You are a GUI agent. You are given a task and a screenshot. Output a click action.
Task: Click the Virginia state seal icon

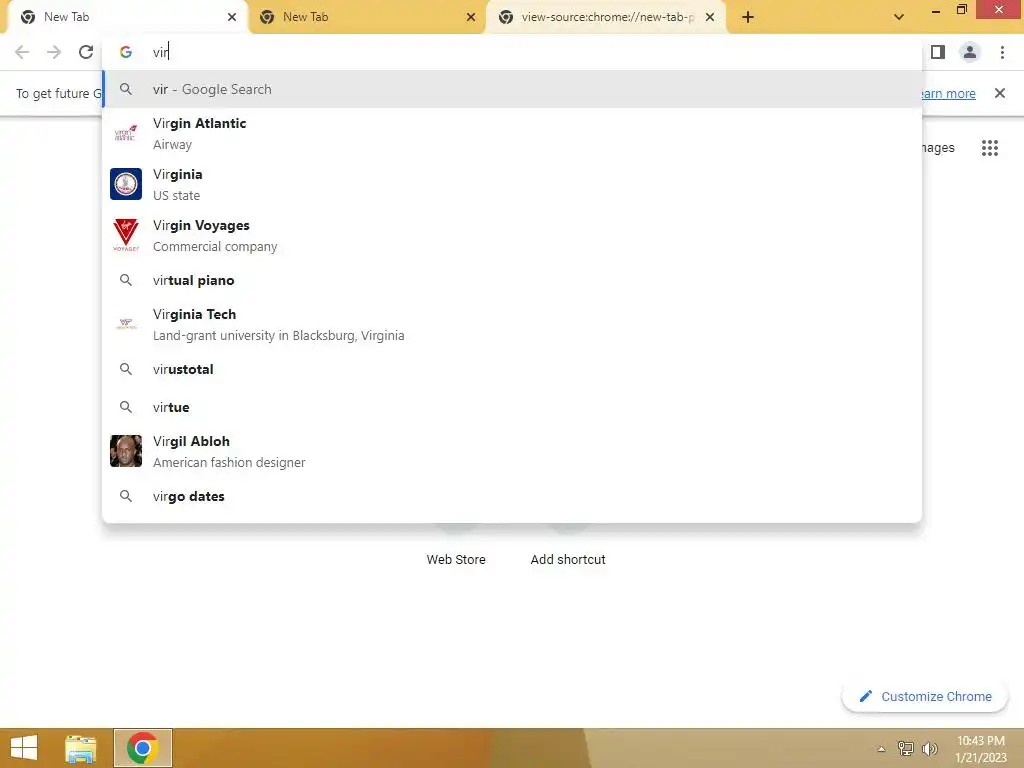[126, 184]
